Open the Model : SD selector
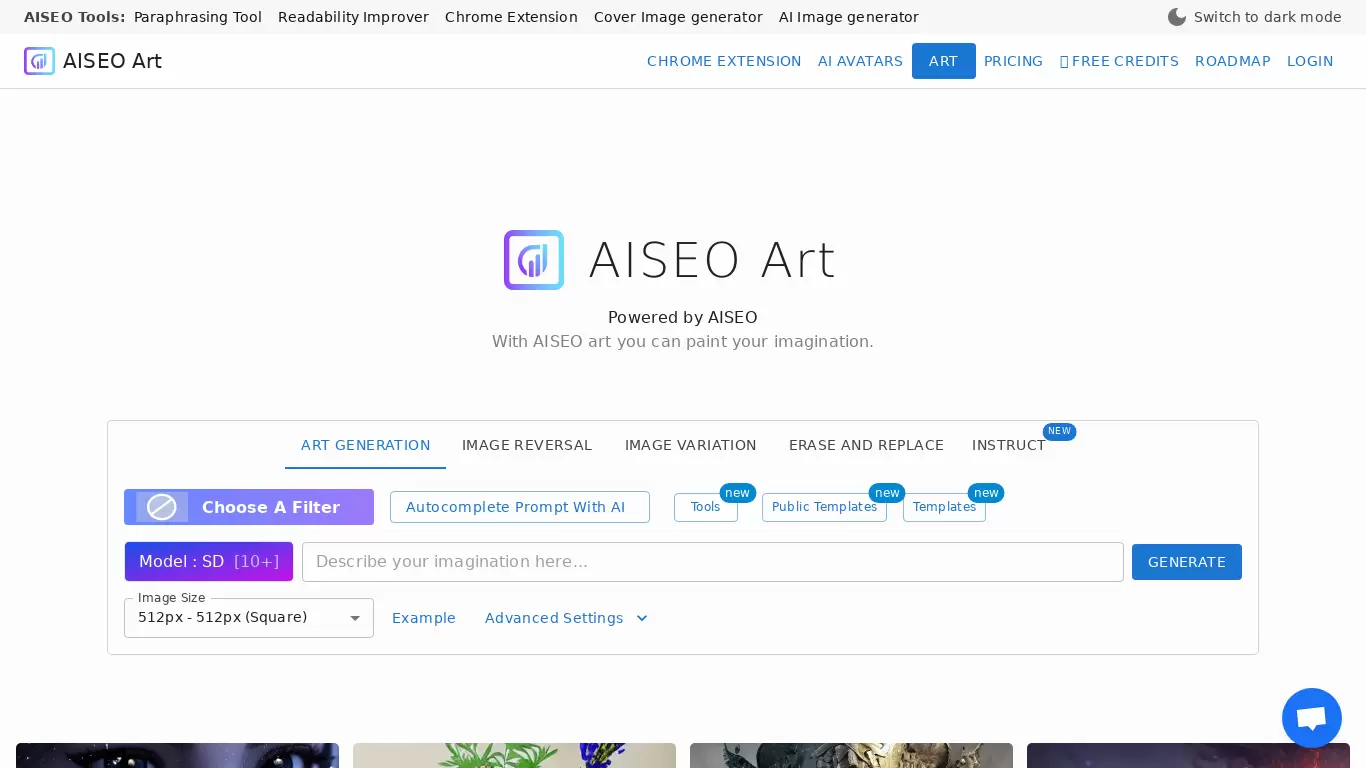This screenshot has width=1366, height=768. click(209, 562)
